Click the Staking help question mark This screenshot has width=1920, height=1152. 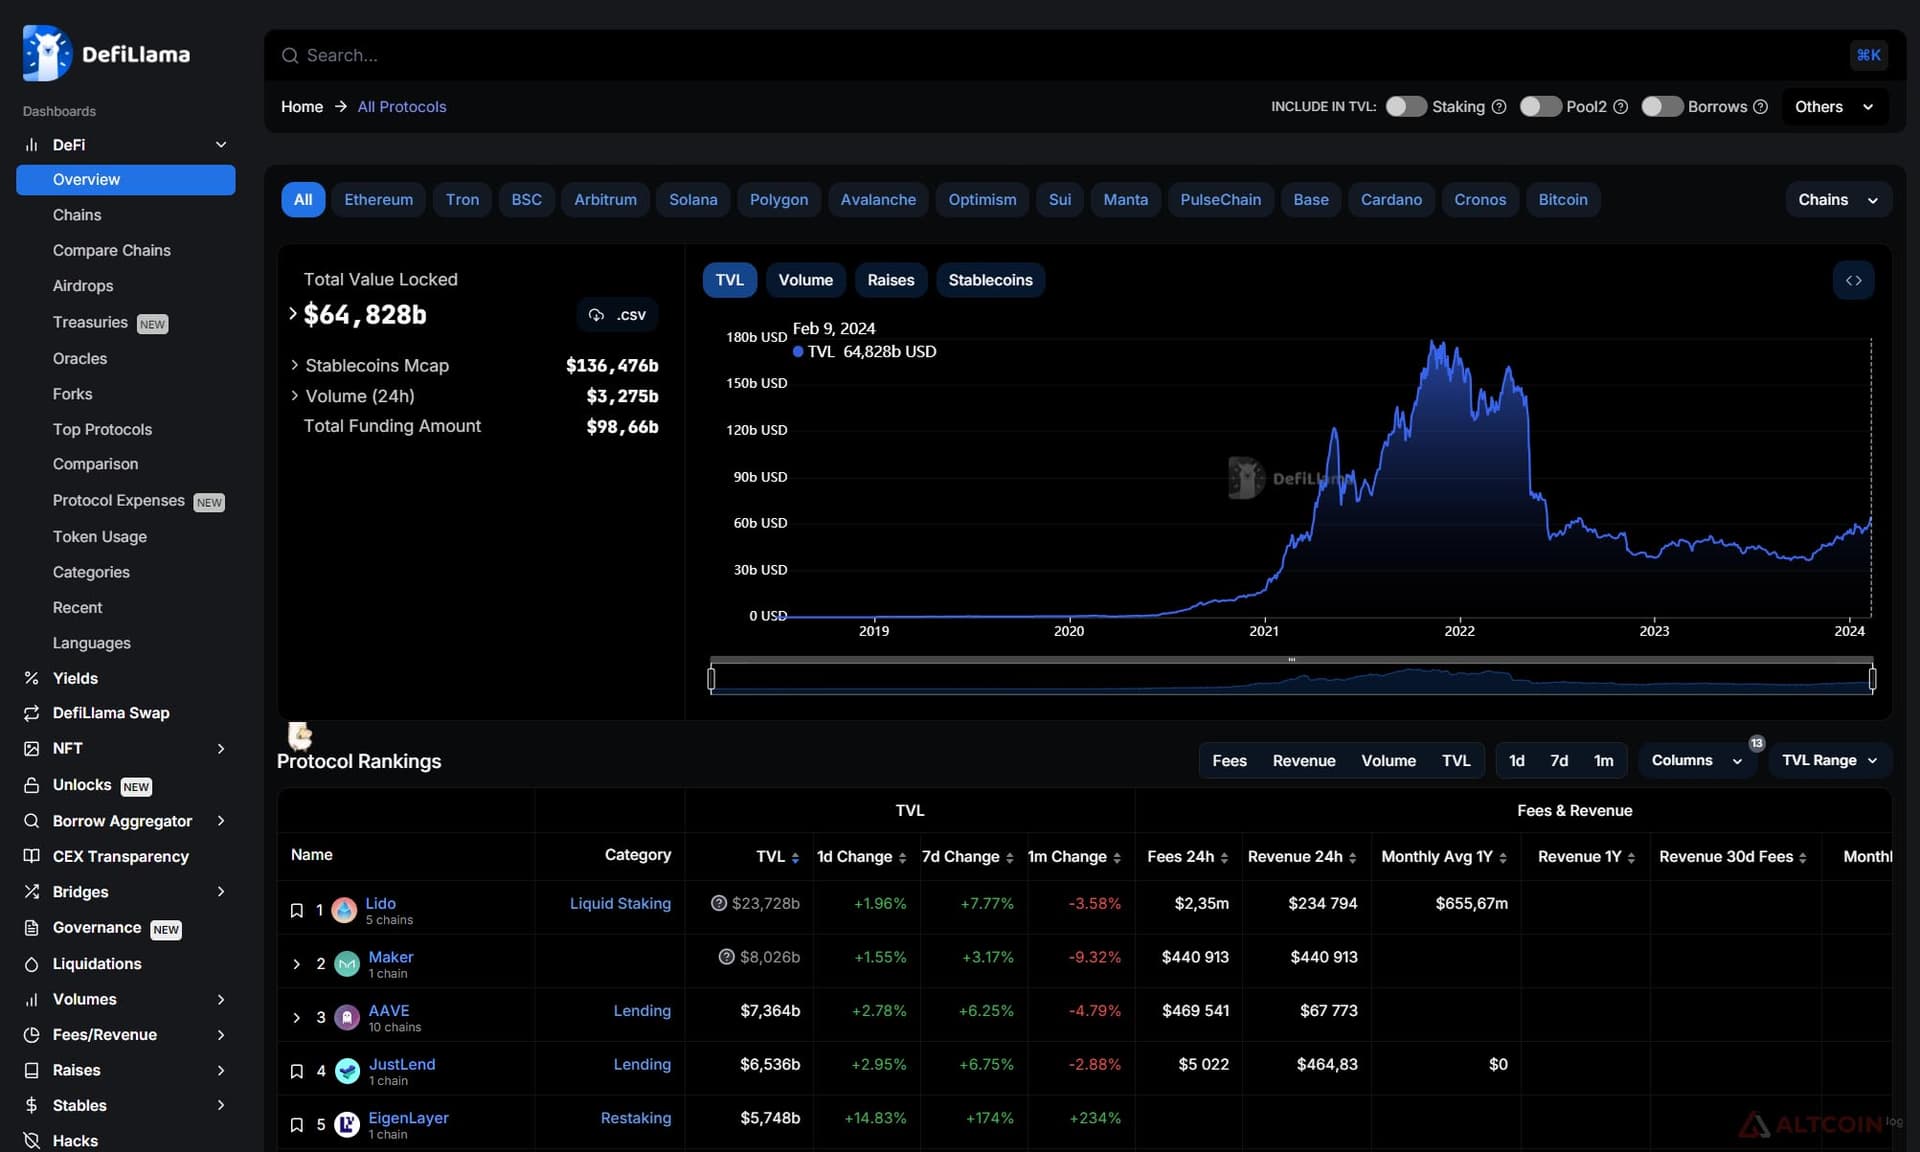(x=1498, y=107)
